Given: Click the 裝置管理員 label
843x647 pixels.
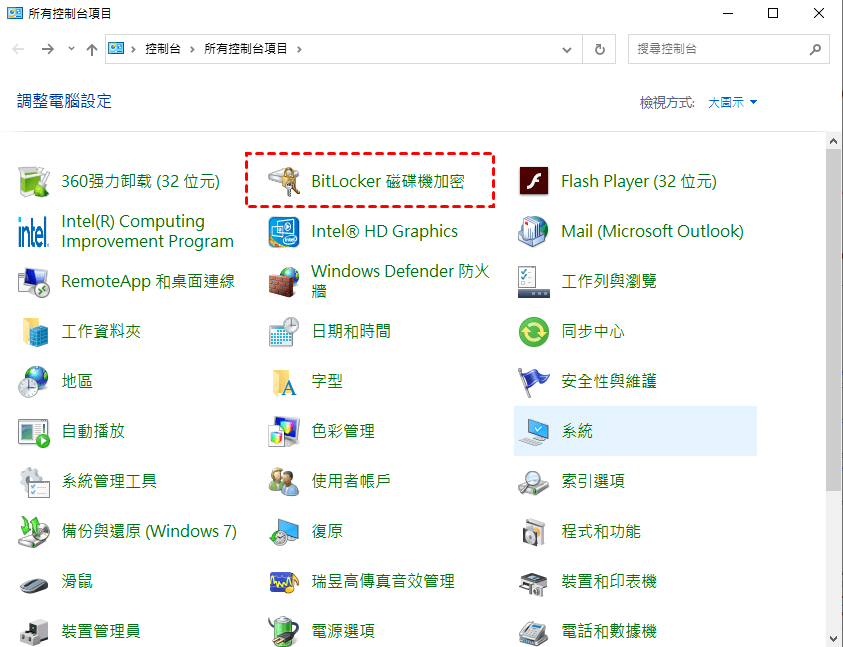Looking at the screenshot, I should [x=101, y=630].
